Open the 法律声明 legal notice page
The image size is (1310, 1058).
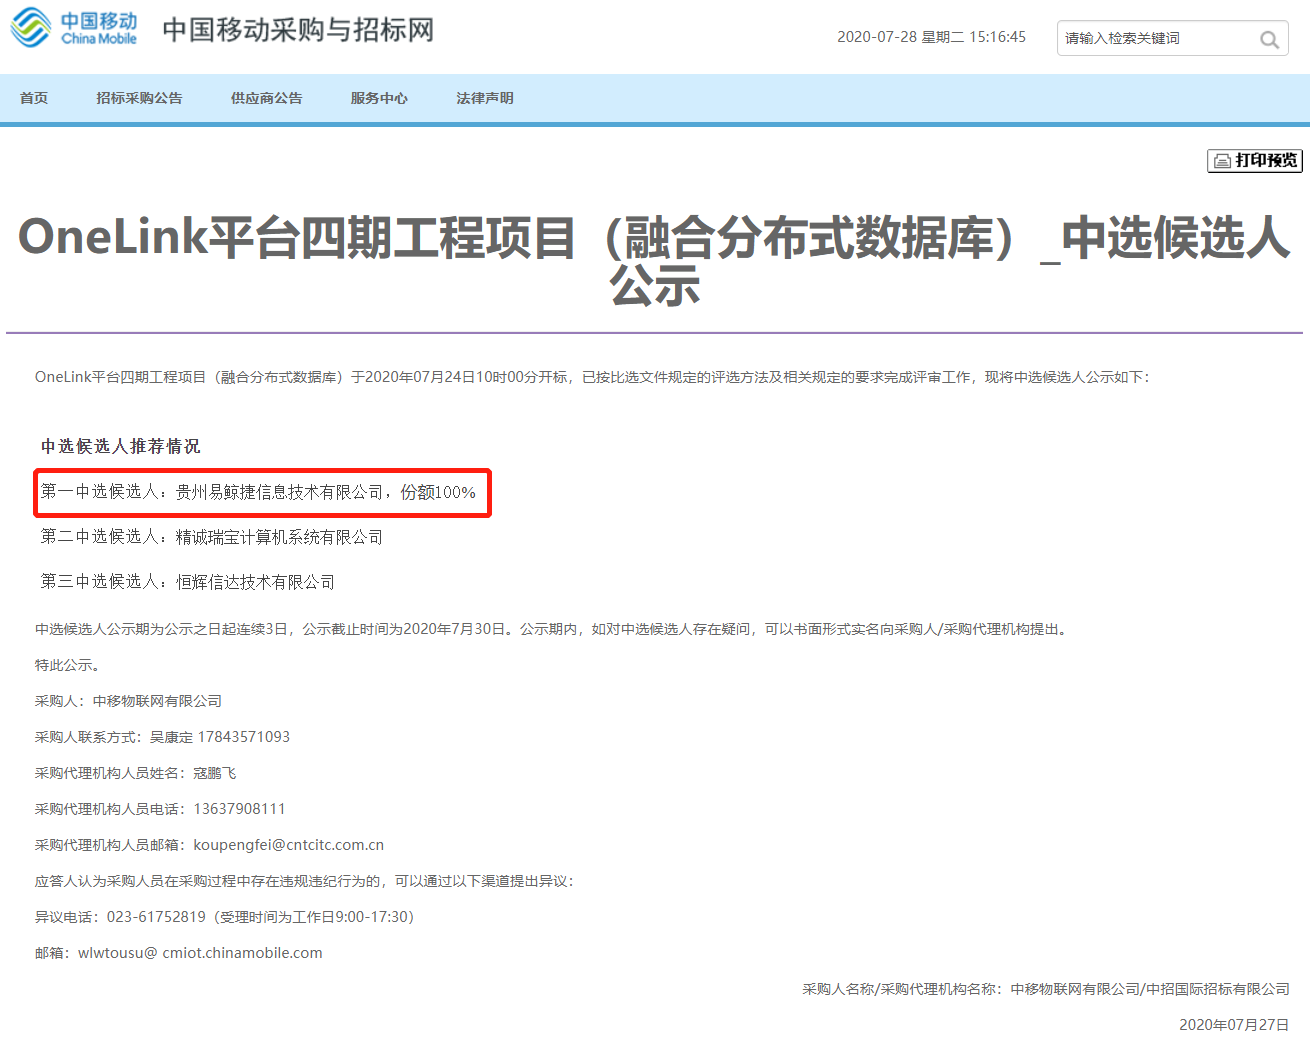click(484, 97)
